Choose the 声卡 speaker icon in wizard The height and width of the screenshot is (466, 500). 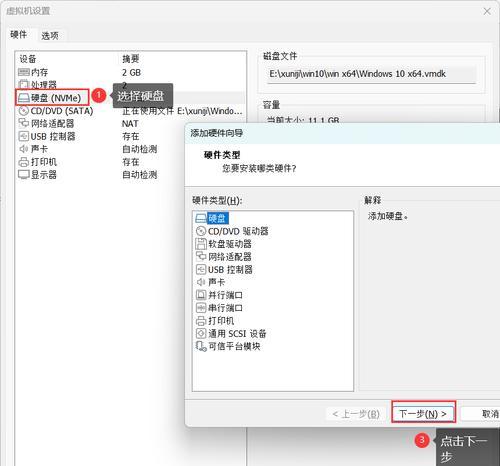pos(201,282)
